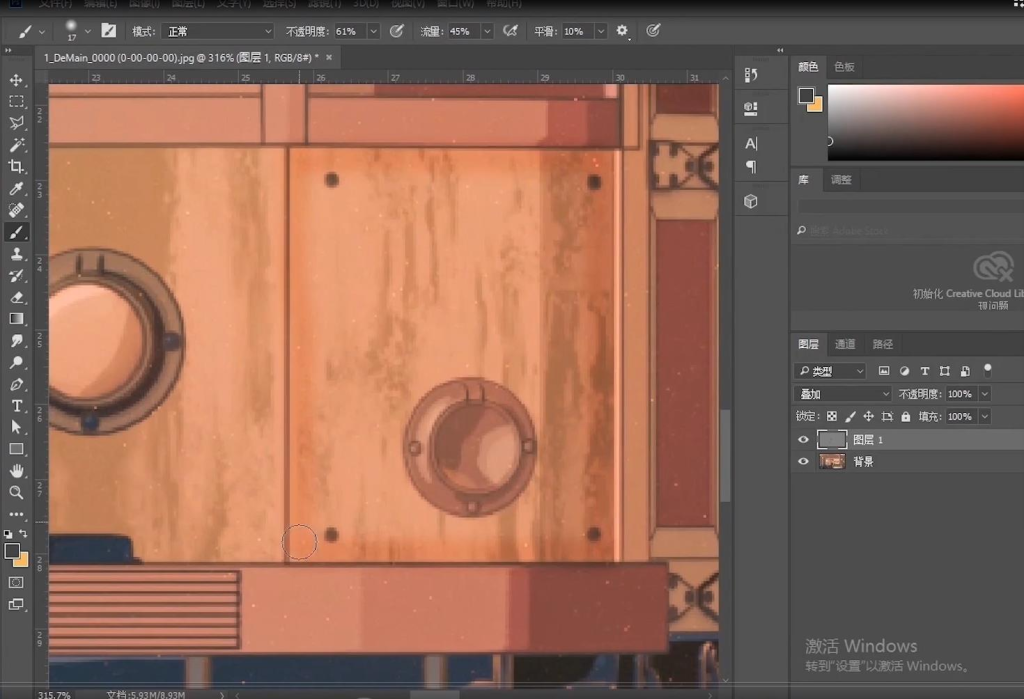1024x699 pixels.
Task: Reset default foreground and background colors
Action: coord(8,534)
